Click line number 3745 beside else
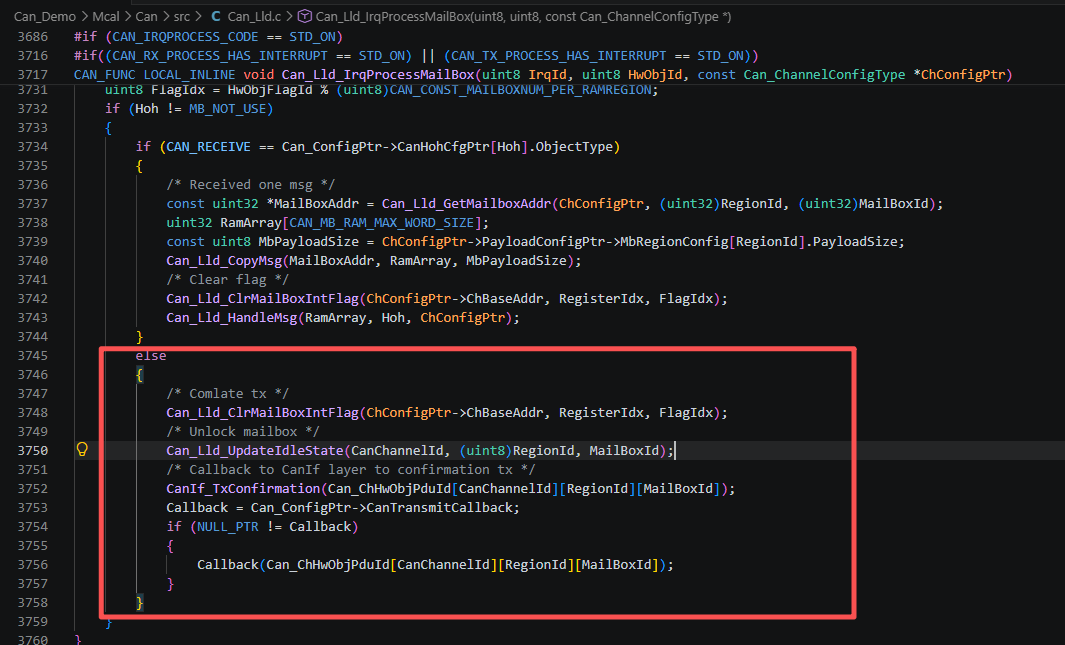The width and height of the screenshot is (1065, 645). click(33, 355)
